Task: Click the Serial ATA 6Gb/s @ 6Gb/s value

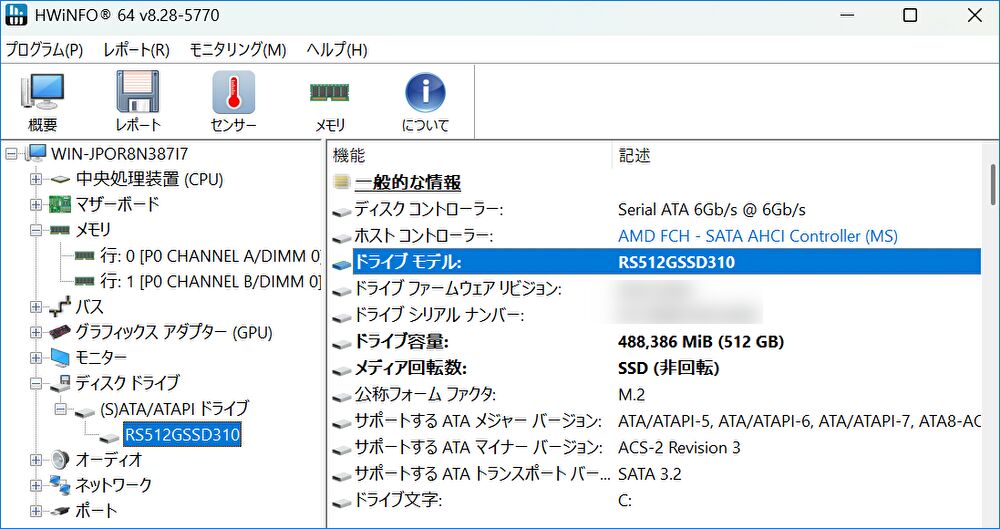Action: click(x=712, y=209)
